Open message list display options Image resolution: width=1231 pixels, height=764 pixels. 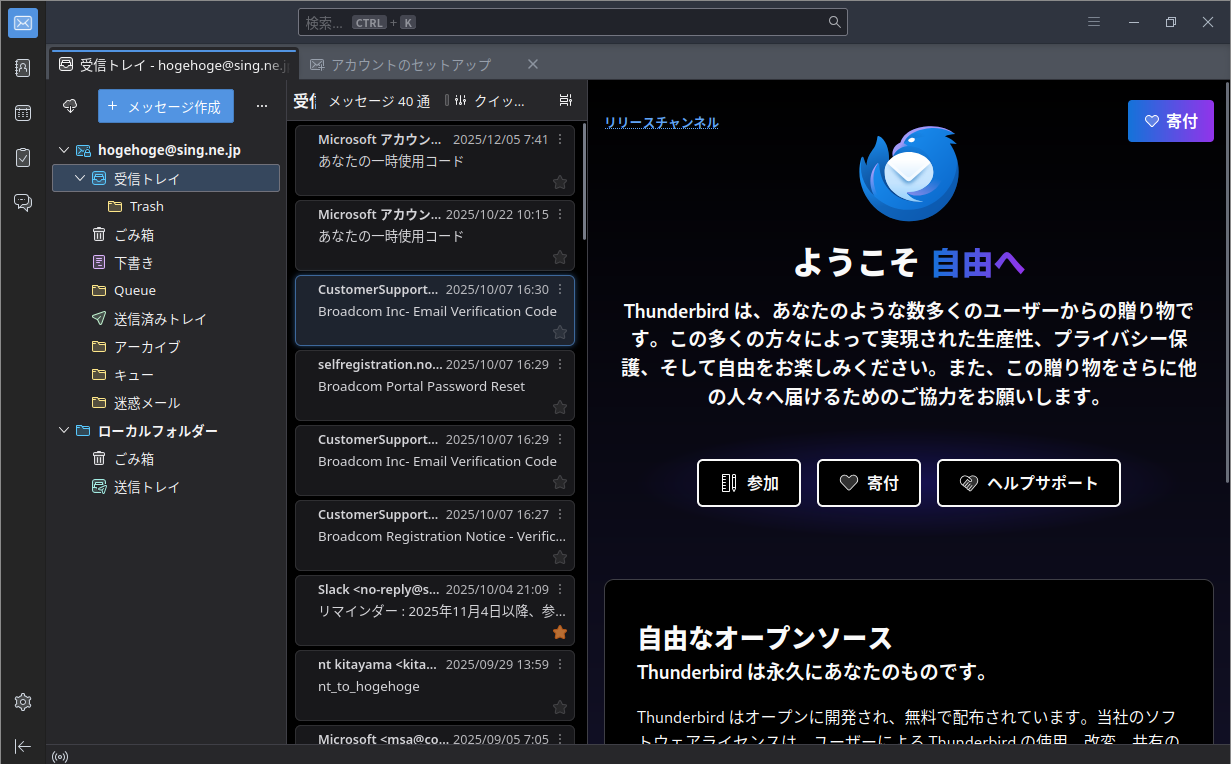tap(566, 101)
